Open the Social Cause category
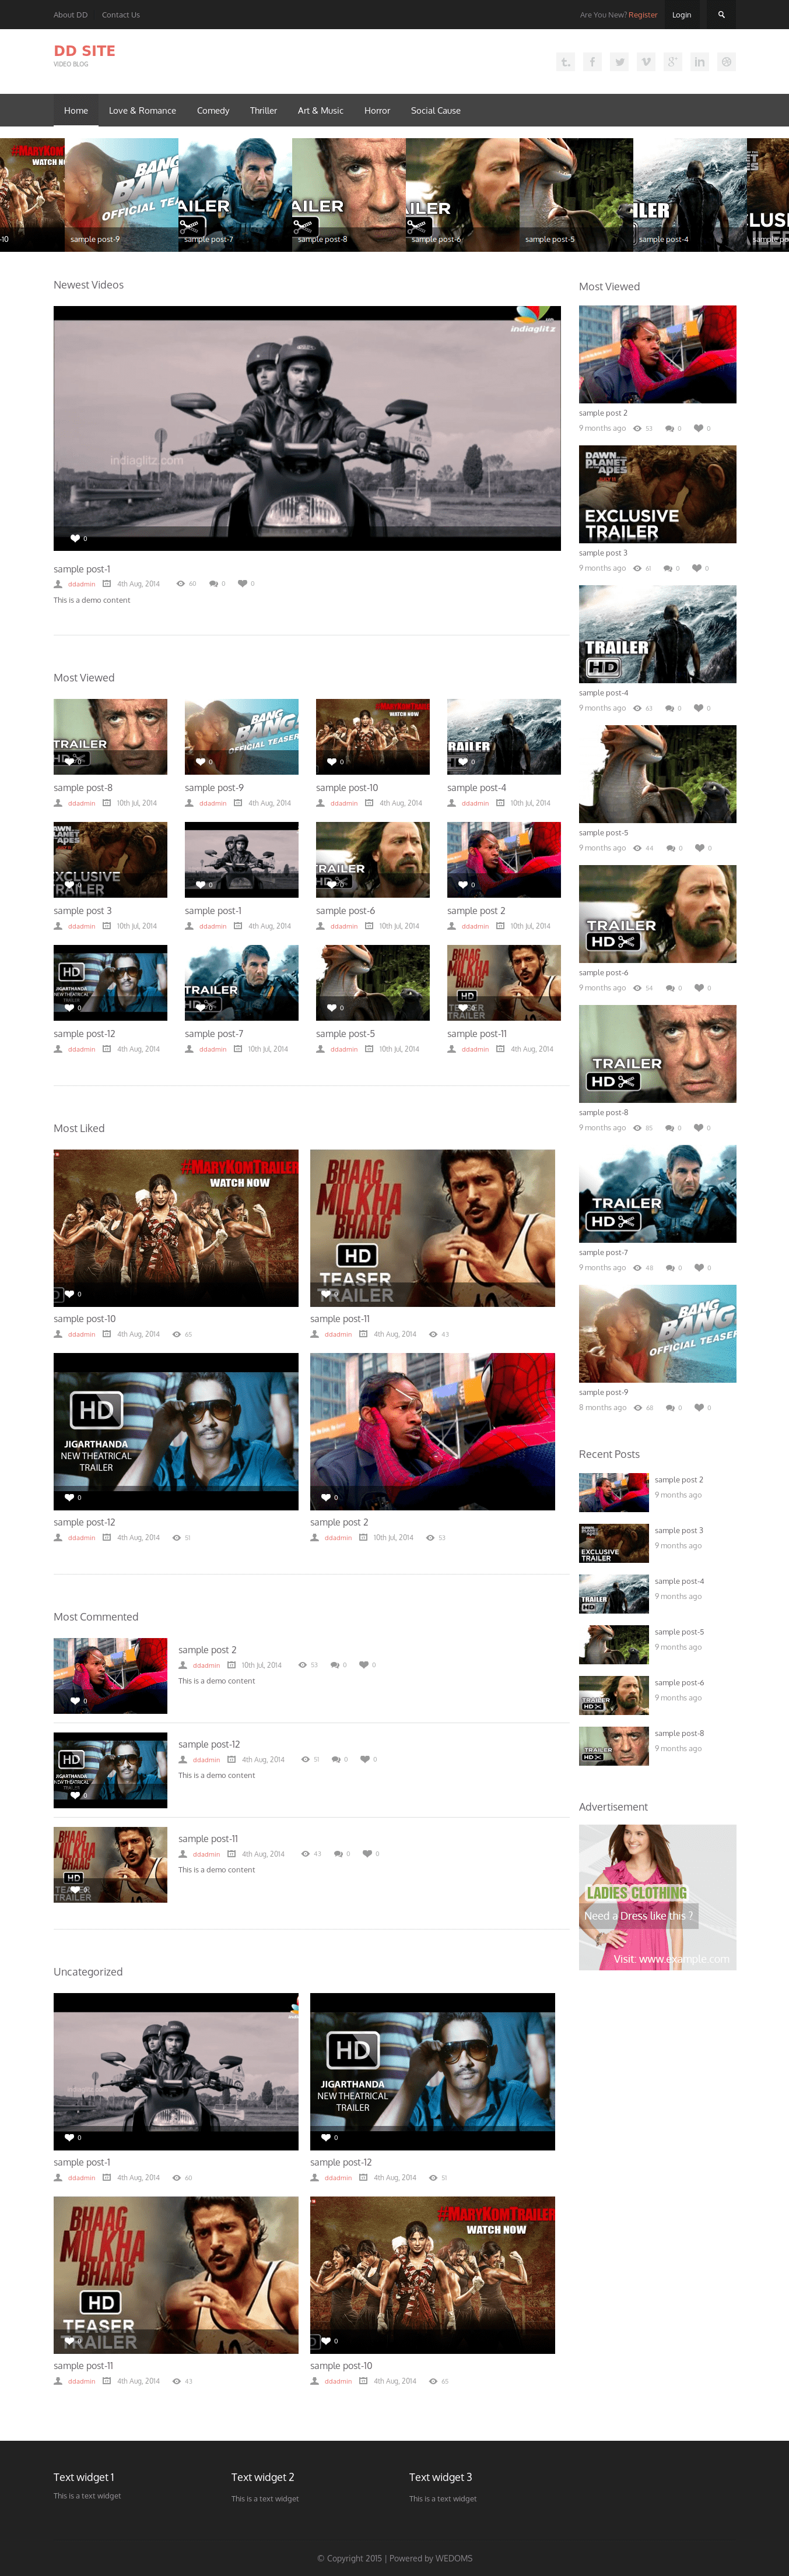This screenshot has width=789, height=2576. pyautogui.click(x=436, y=110)
